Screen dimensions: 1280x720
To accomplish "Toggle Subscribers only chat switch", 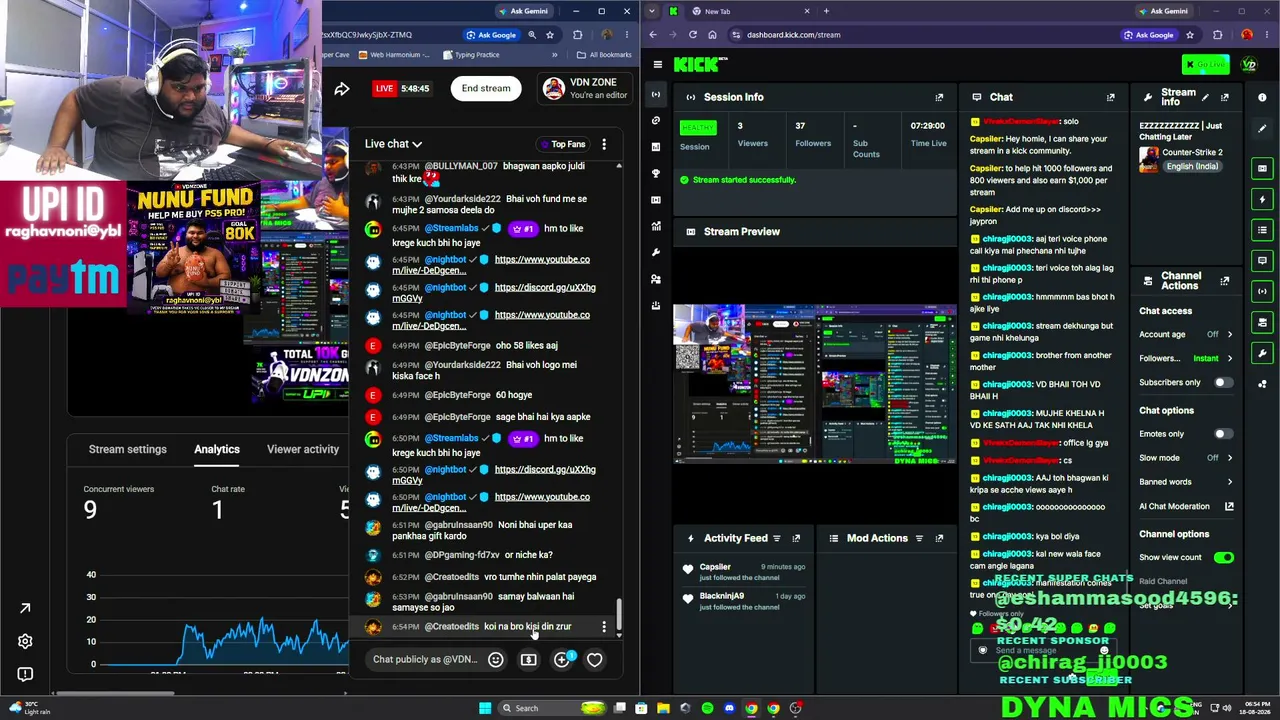I will click(x=1222, y=382).
